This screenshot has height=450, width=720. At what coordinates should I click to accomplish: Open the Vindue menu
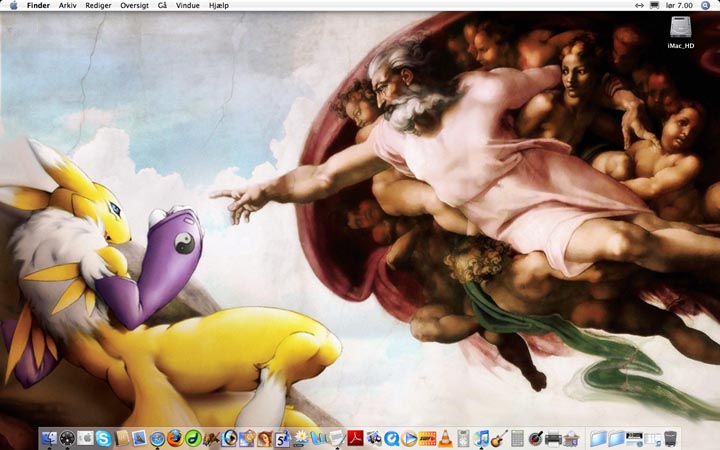[187, 6]
